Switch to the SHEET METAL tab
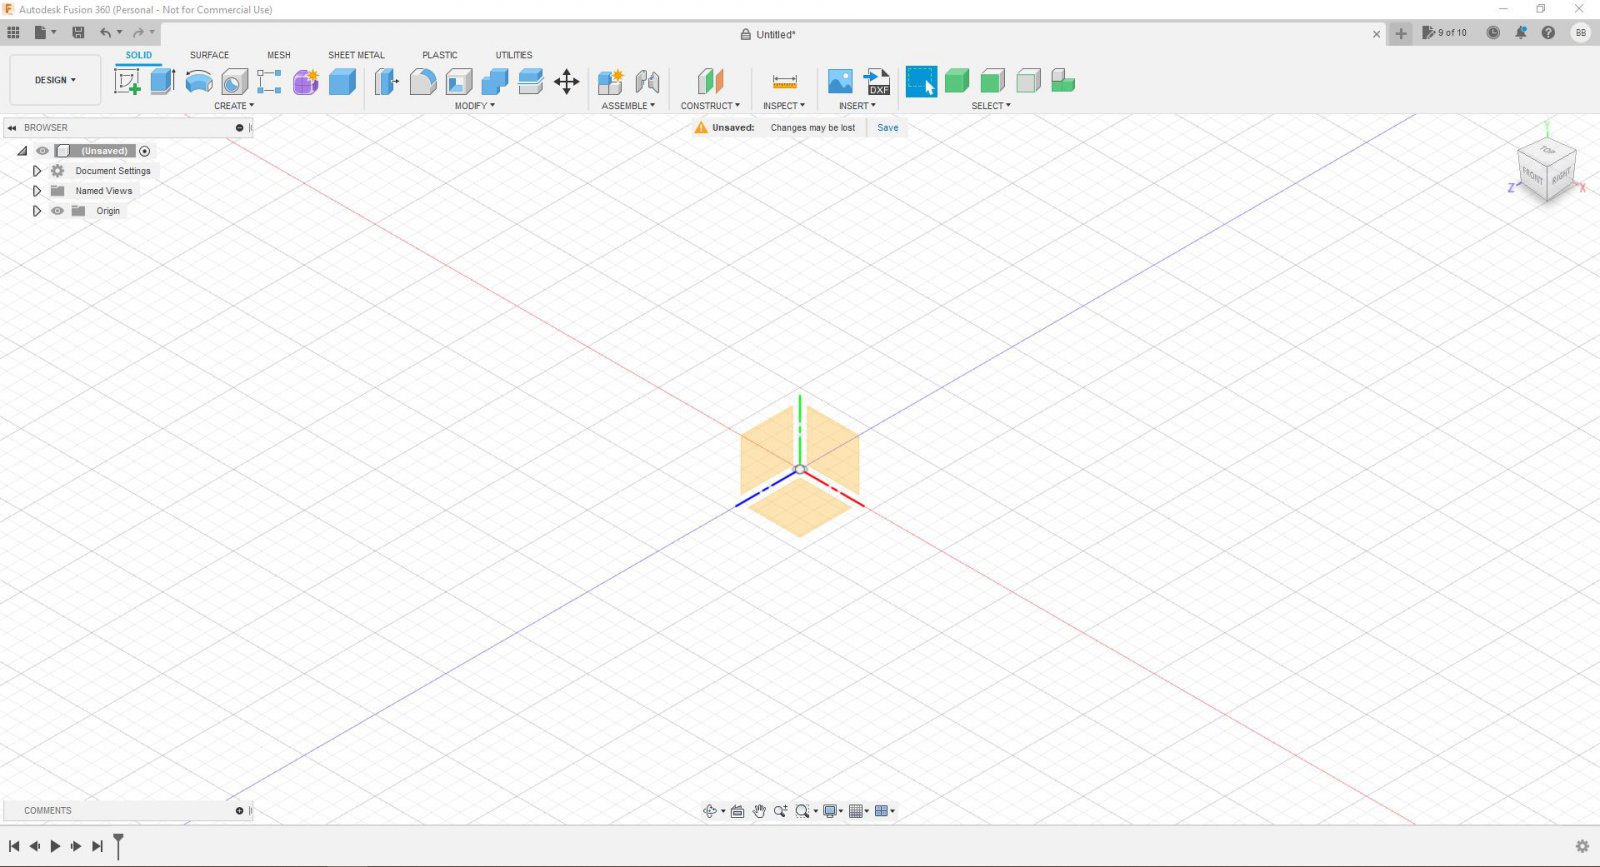1600x867 pixels. pyautogui.click(x=356, y=55)
